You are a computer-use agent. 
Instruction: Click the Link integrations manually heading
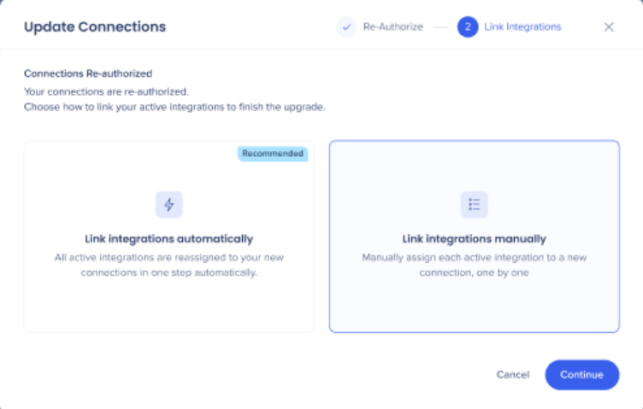tap(474, 239)
